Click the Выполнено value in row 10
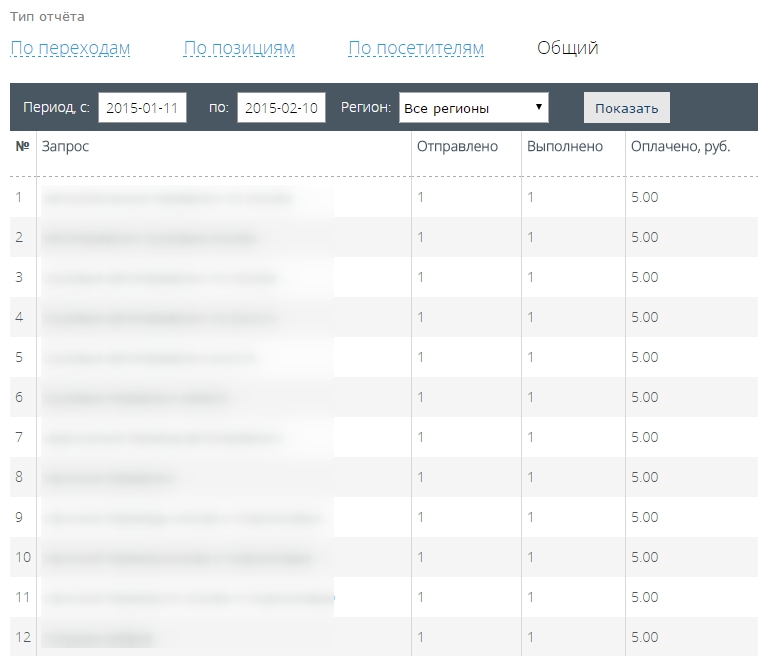The height and width of the screenshot is (656, 770). 531,558
